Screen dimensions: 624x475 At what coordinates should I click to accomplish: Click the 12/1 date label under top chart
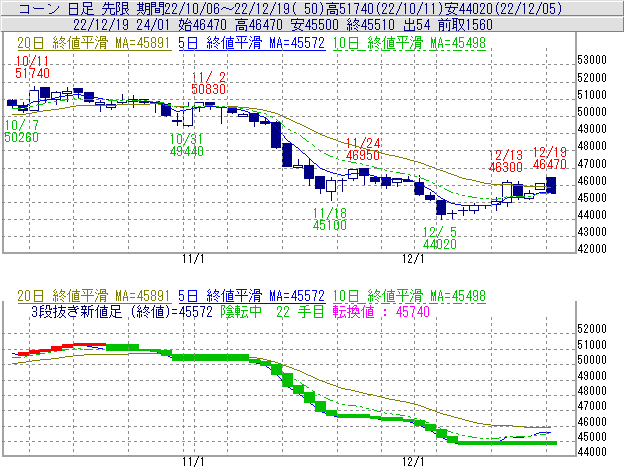point(413,259)
